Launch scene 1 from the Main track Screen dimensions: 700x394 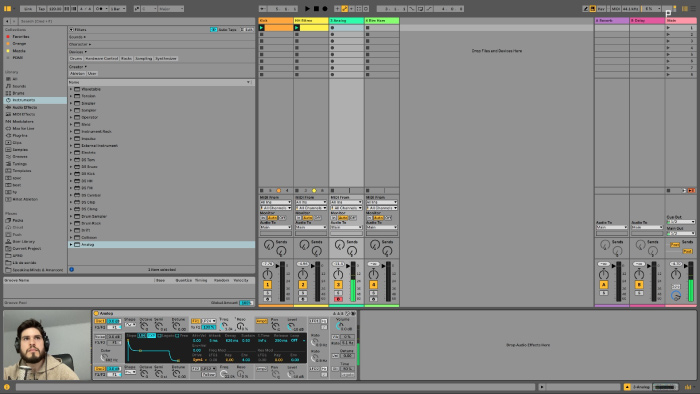pyautogui.click(x=668, y=28)
